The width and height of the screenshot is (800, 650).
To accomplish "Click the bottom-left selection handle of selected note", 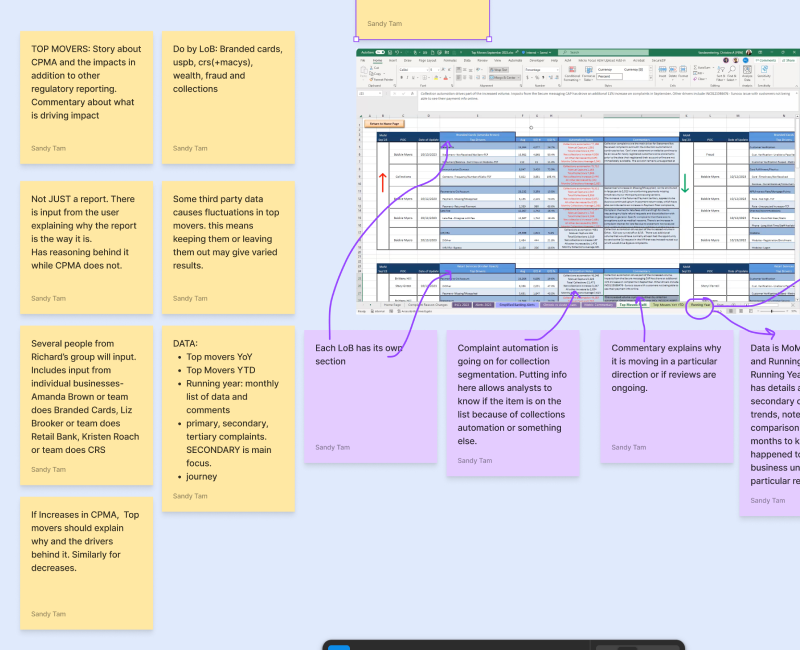I will 356,39.
